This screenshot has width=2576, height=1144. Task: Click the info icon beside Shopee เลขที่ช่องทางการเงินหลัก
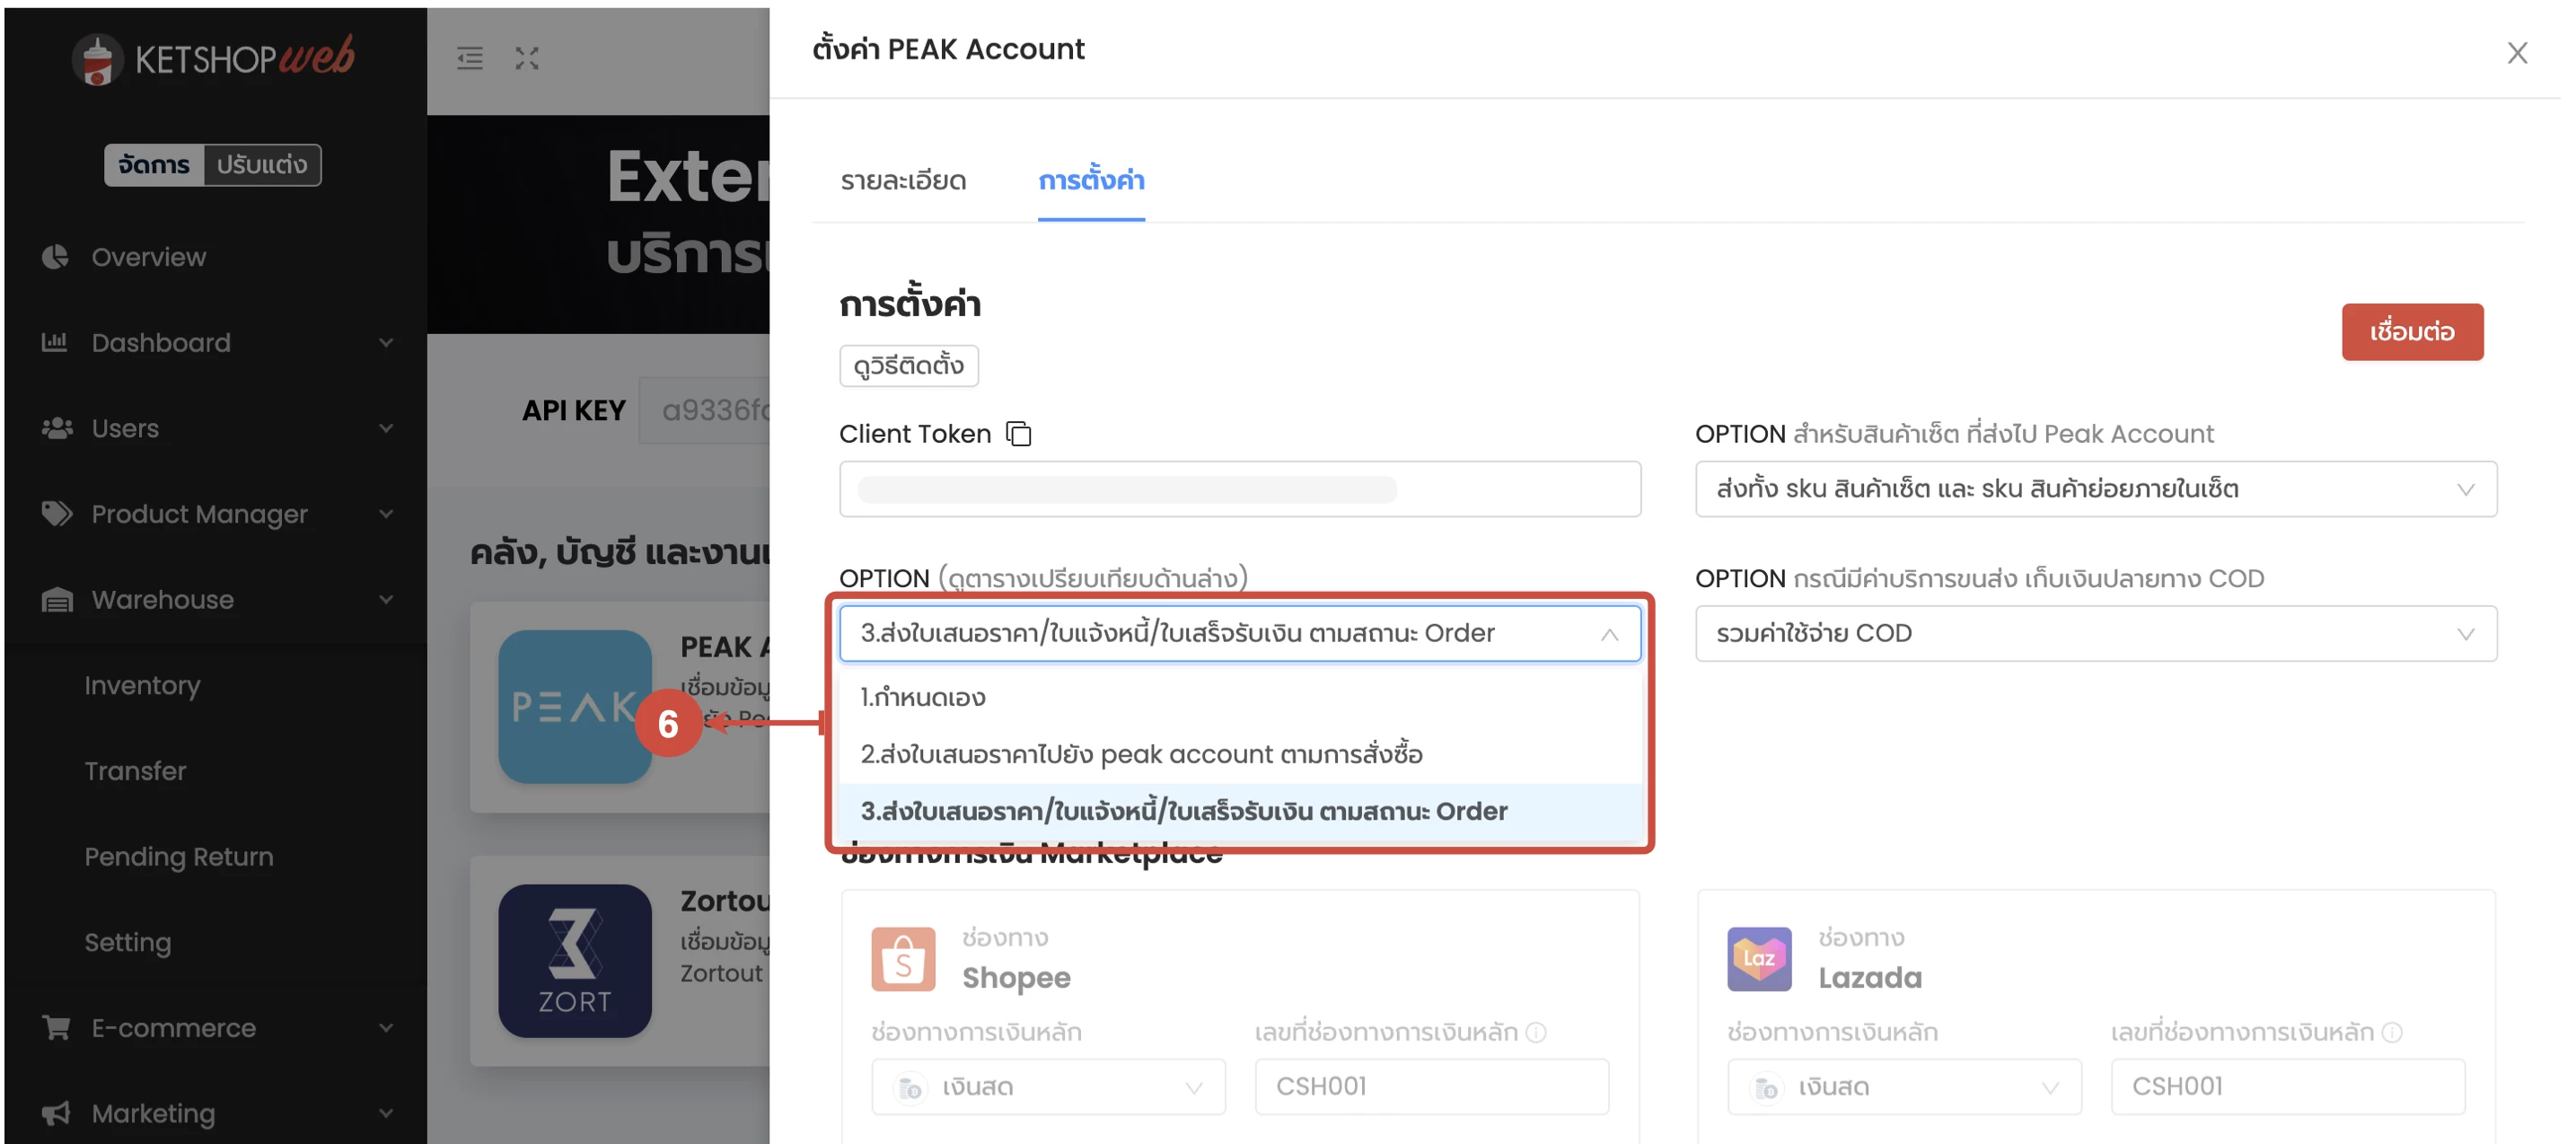pyautogui.click(x=1536, y=1032)
